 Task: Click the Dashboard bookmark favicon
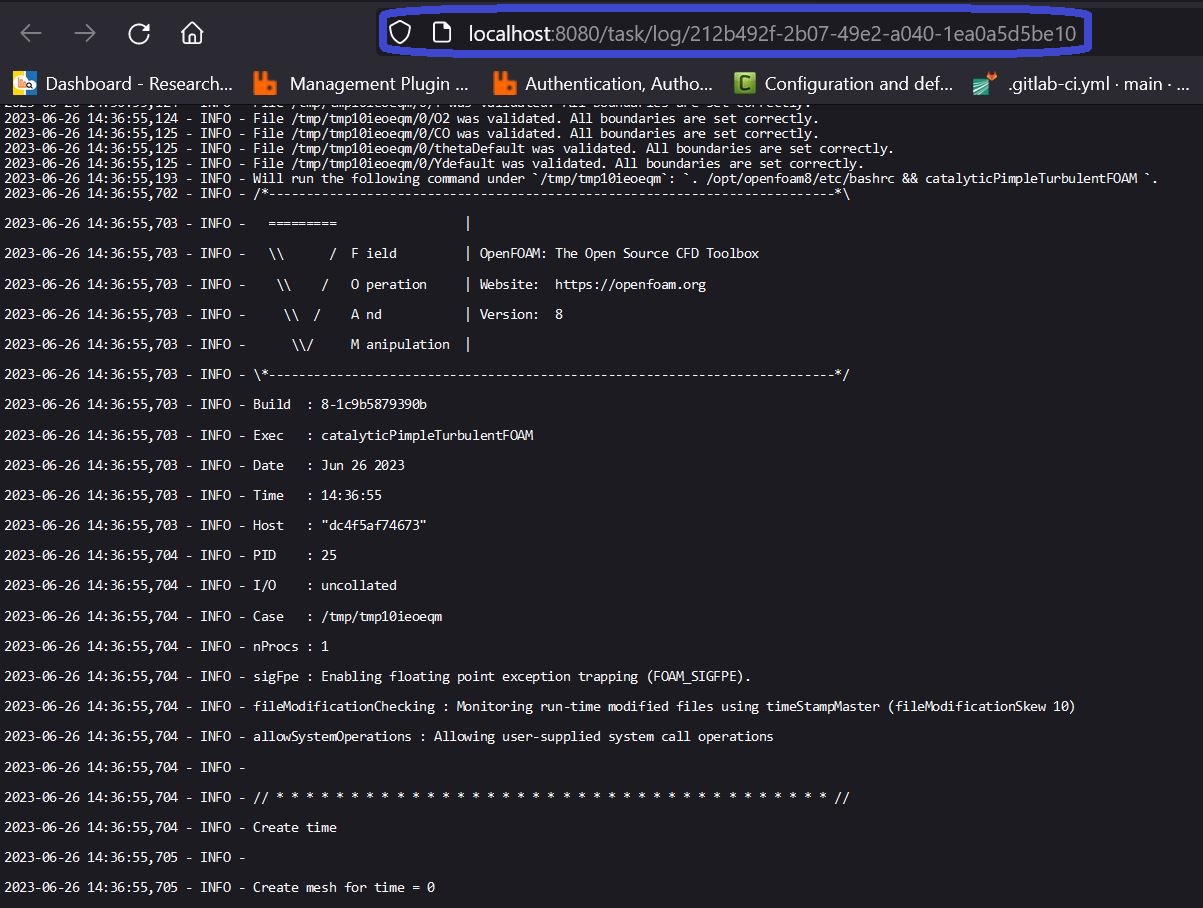click(x=25, y=84)
